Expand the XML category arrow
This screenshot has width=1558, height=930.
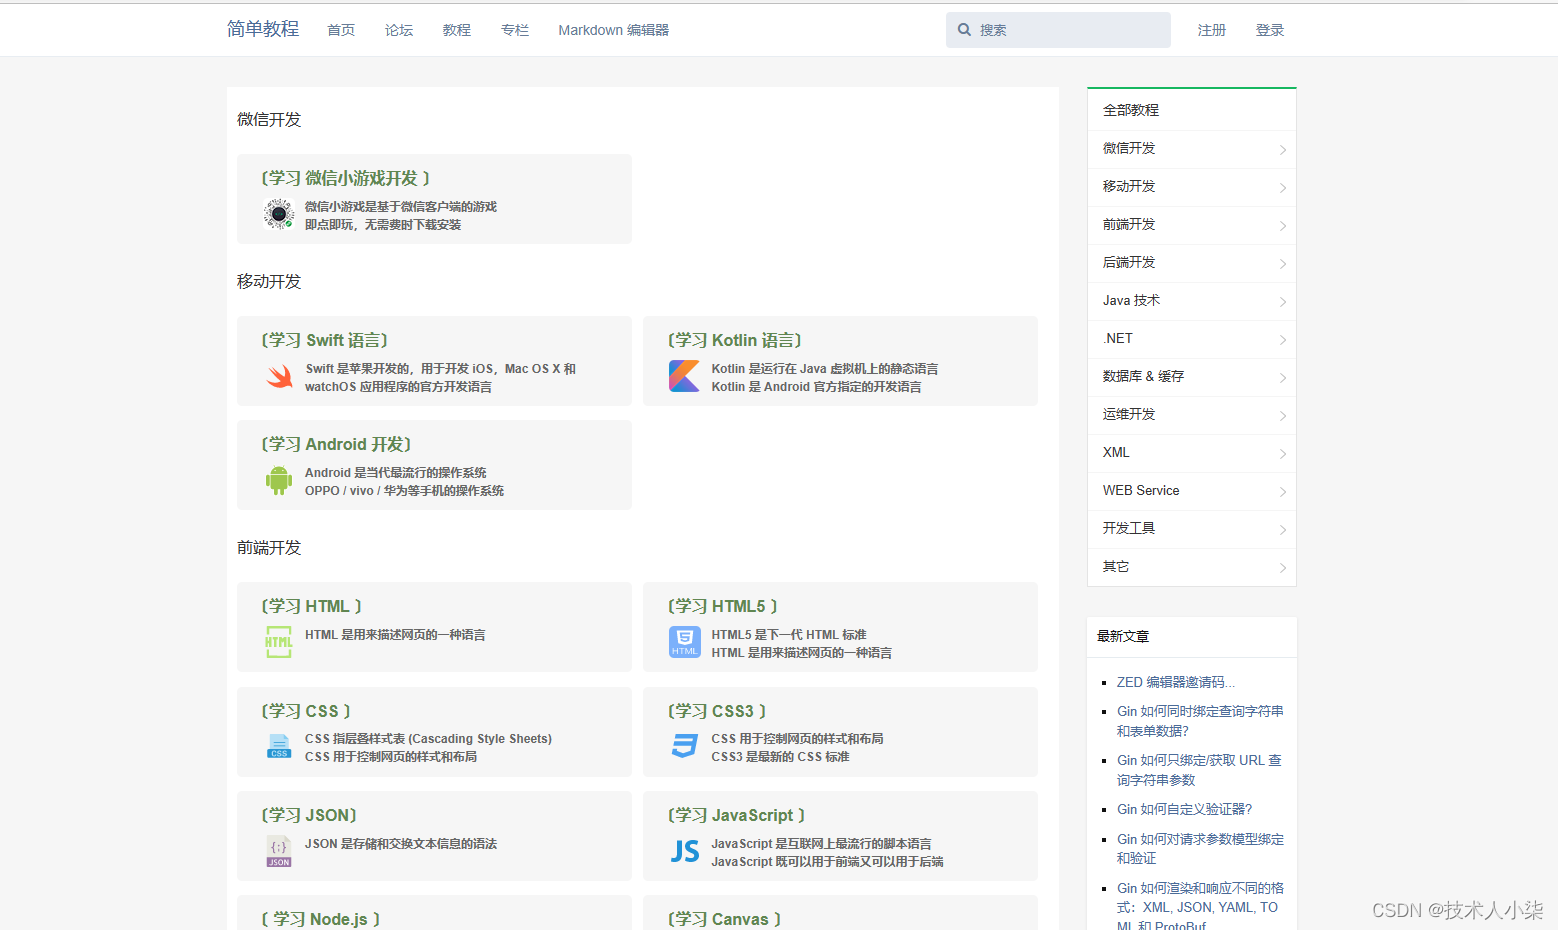tap(1283, 454)
